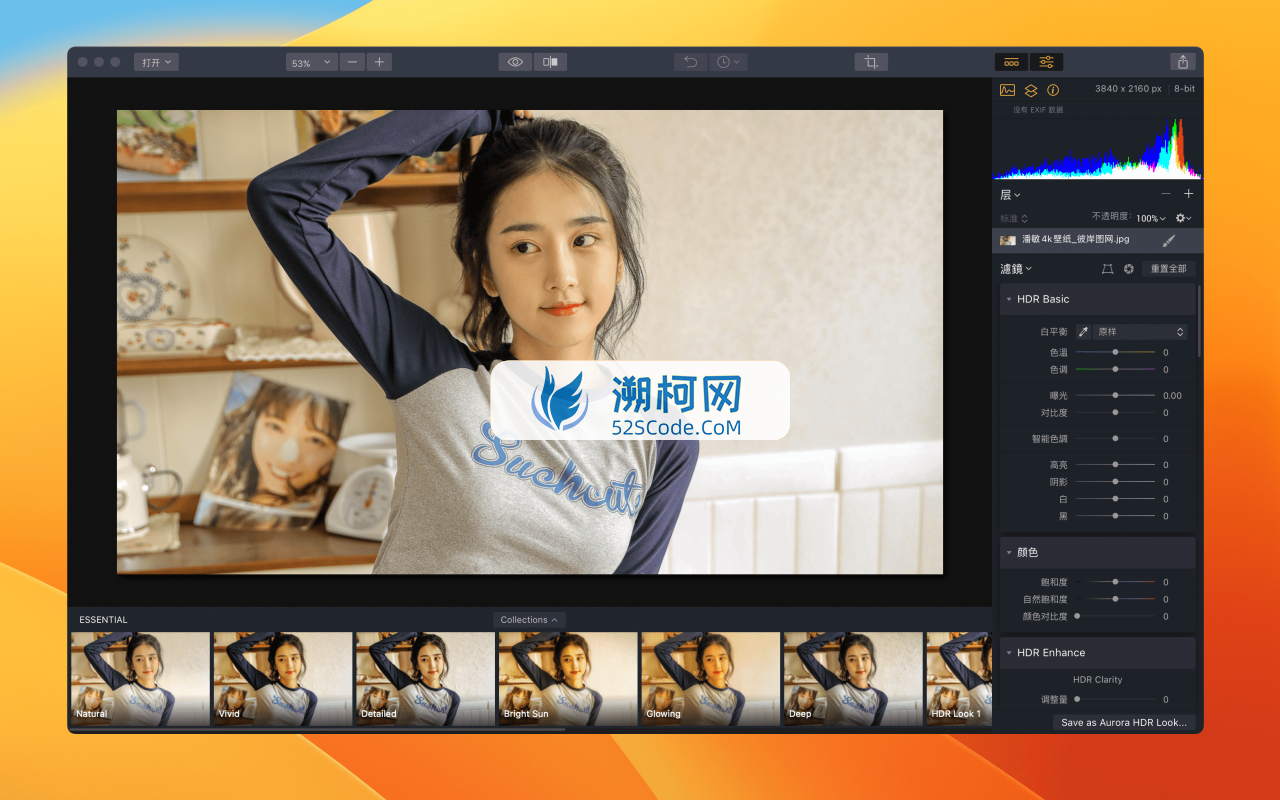Click the exposure value 0.00 field
The image size is (1280, 800).
click(1172, 395)
